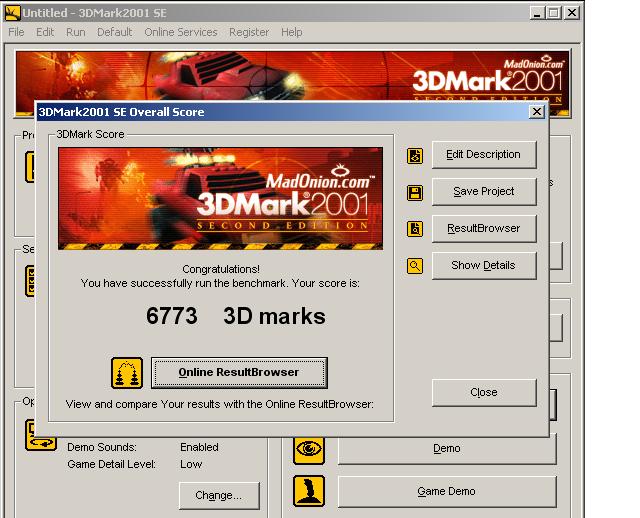Click the ResultBrowser document icon

pyautogui.click(x=415, y=229)
